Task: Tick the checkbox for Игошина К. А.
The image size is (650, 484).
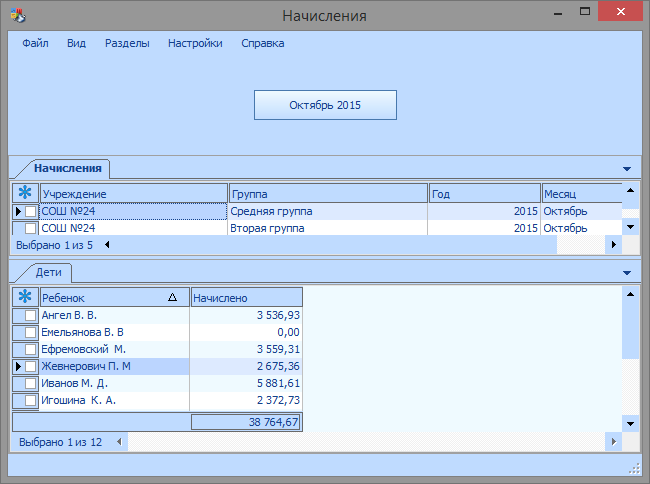Action: [30, 400]
